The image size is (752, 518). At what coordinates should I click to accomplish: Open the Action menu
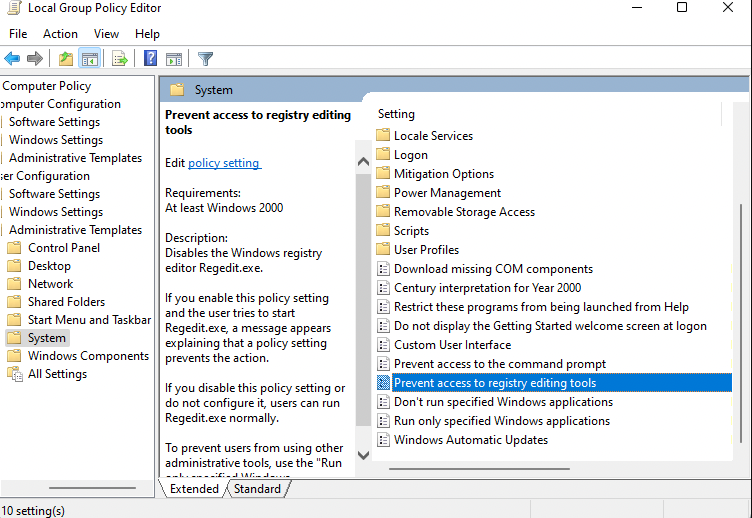60,34
